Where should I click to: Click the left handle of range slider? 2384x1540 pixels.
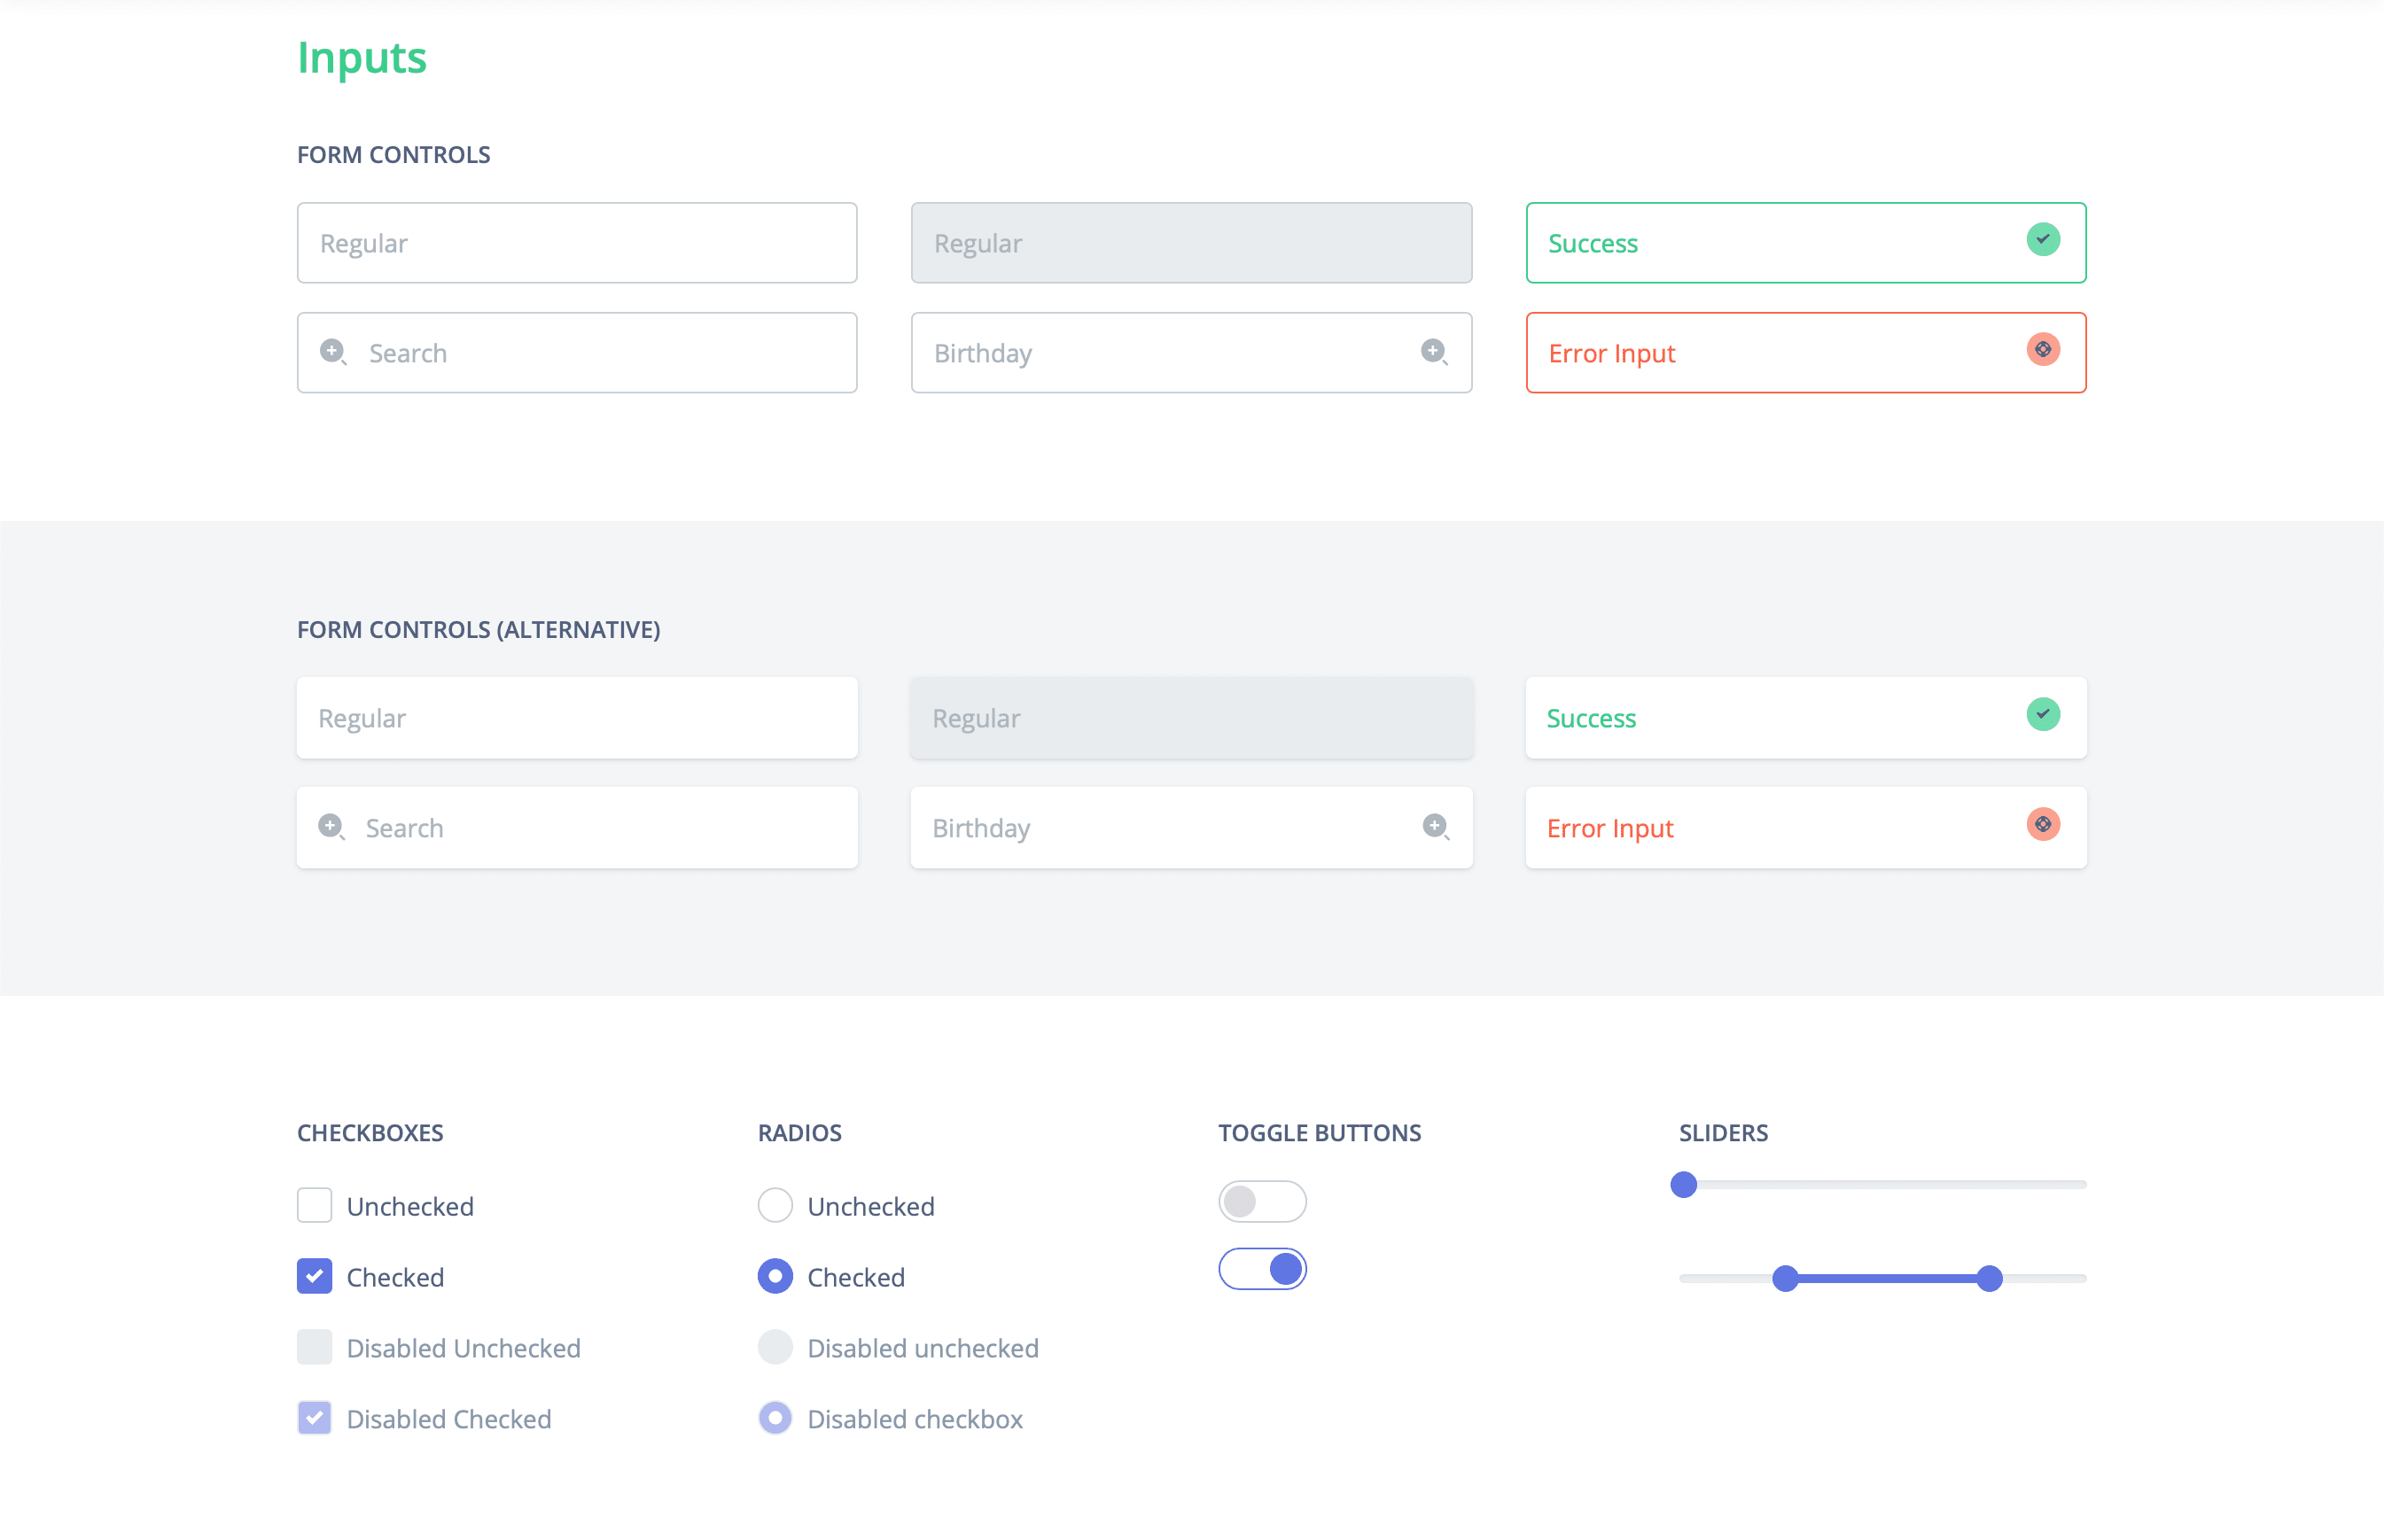1785,1278
